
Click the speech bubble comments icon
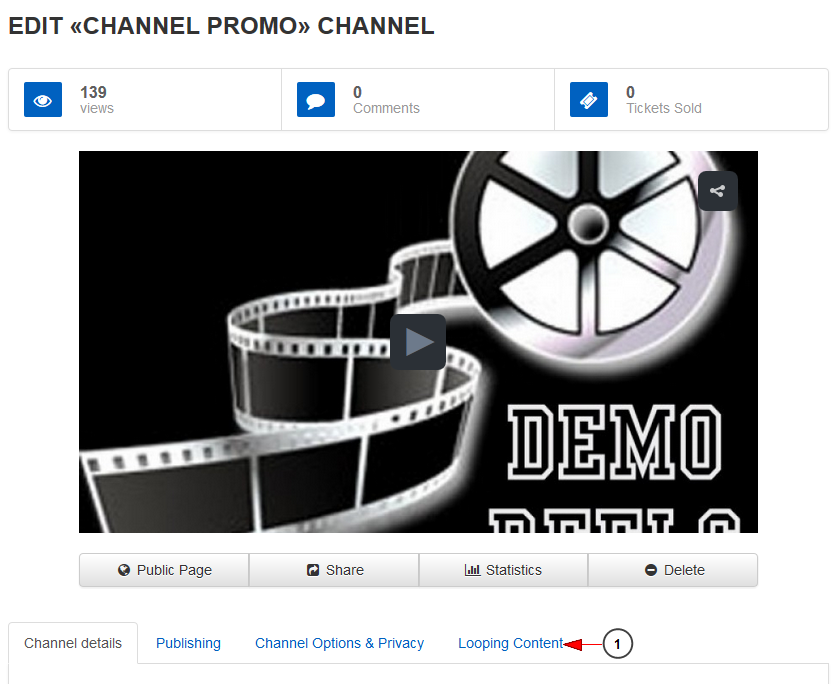[x=315, y=100]
